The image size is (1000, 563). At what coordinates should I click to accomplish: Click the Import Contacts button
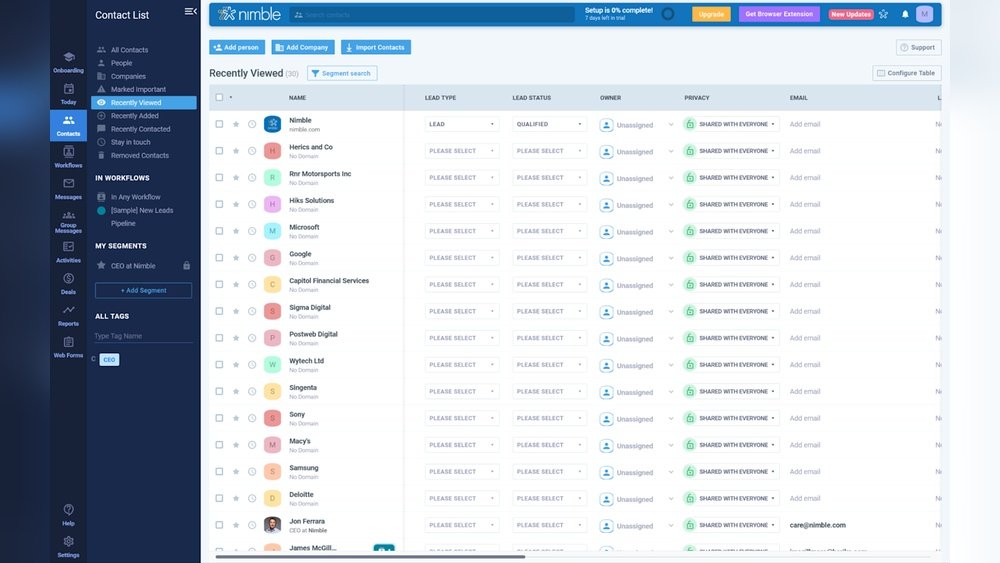[x=376, y=47]
